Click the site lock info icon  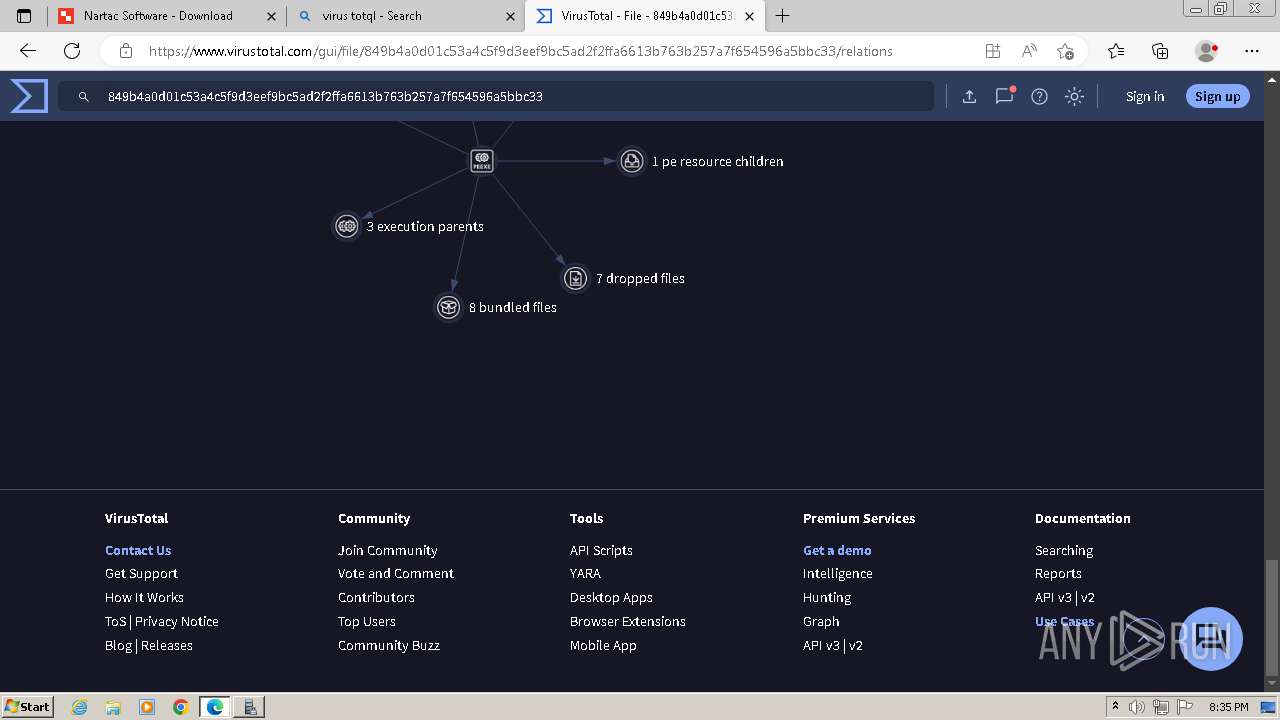(x=126, y=51)
